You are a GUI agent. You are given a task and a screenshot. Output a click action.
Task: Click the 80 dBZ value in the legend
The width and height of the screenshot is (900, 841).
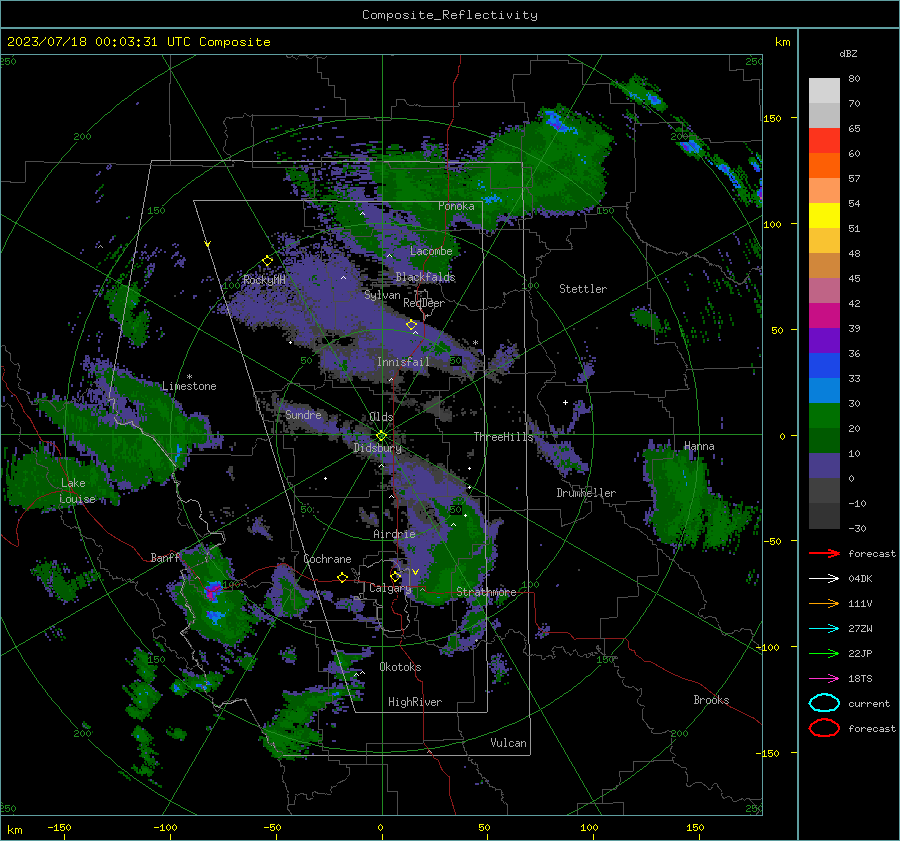854,79
